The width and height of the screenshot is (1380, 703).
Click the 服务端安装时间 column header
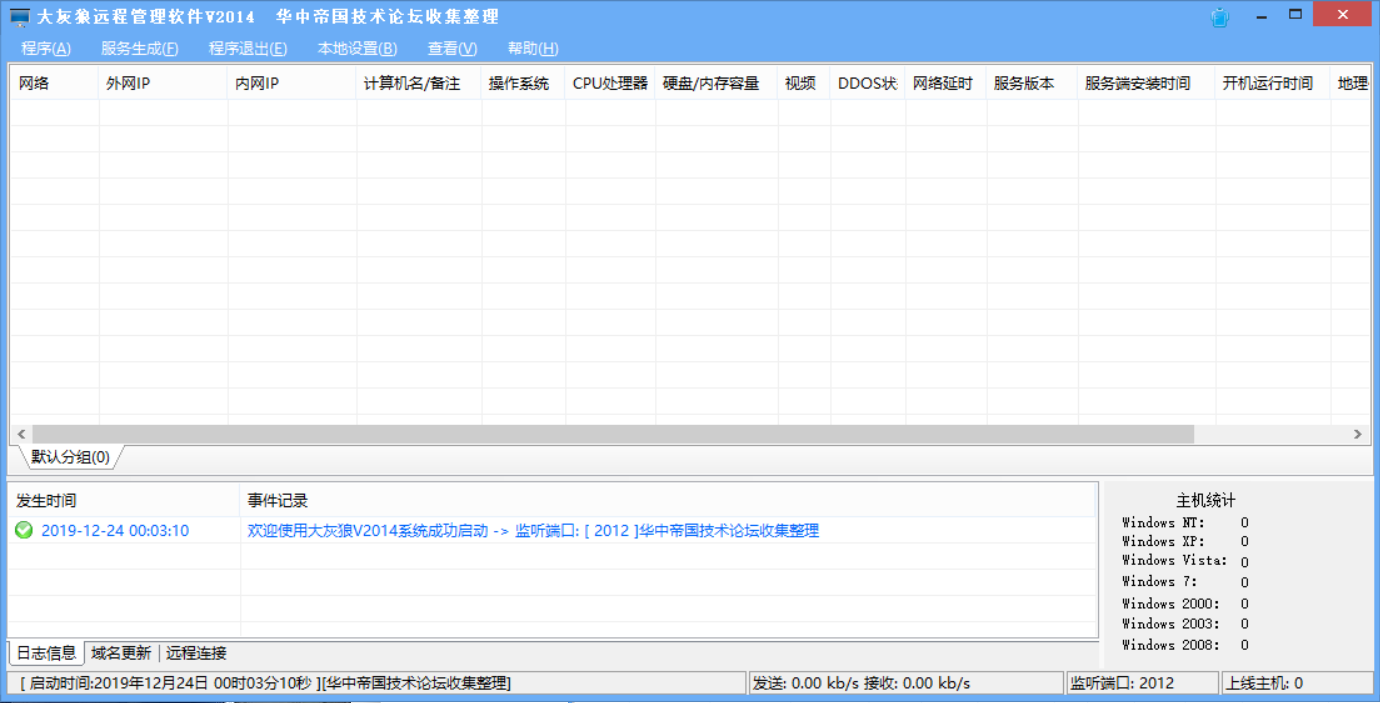click(1146, 83)
